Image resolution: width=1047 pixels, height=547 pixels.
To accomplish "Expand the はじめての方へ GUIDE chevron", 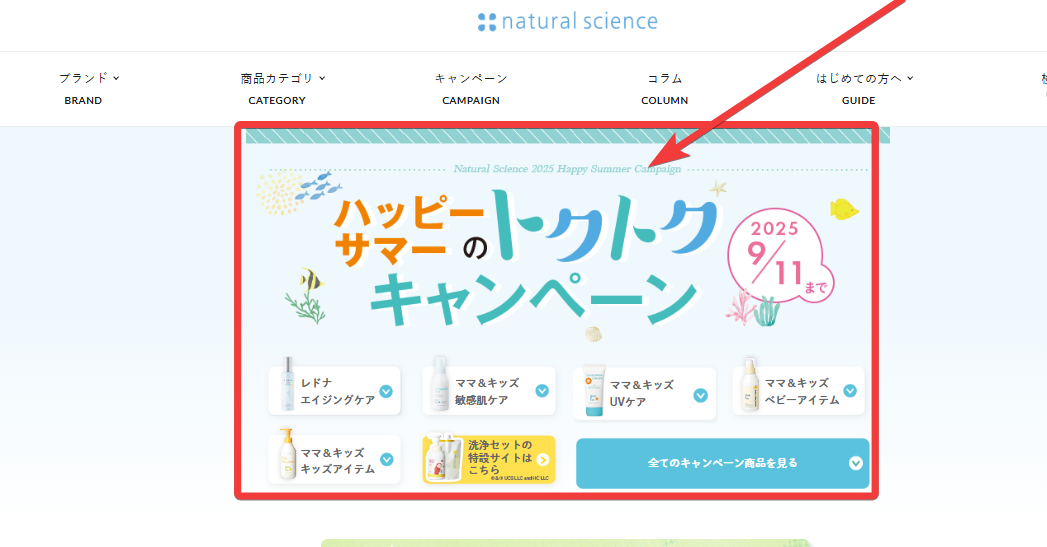I will click(909, 78).
